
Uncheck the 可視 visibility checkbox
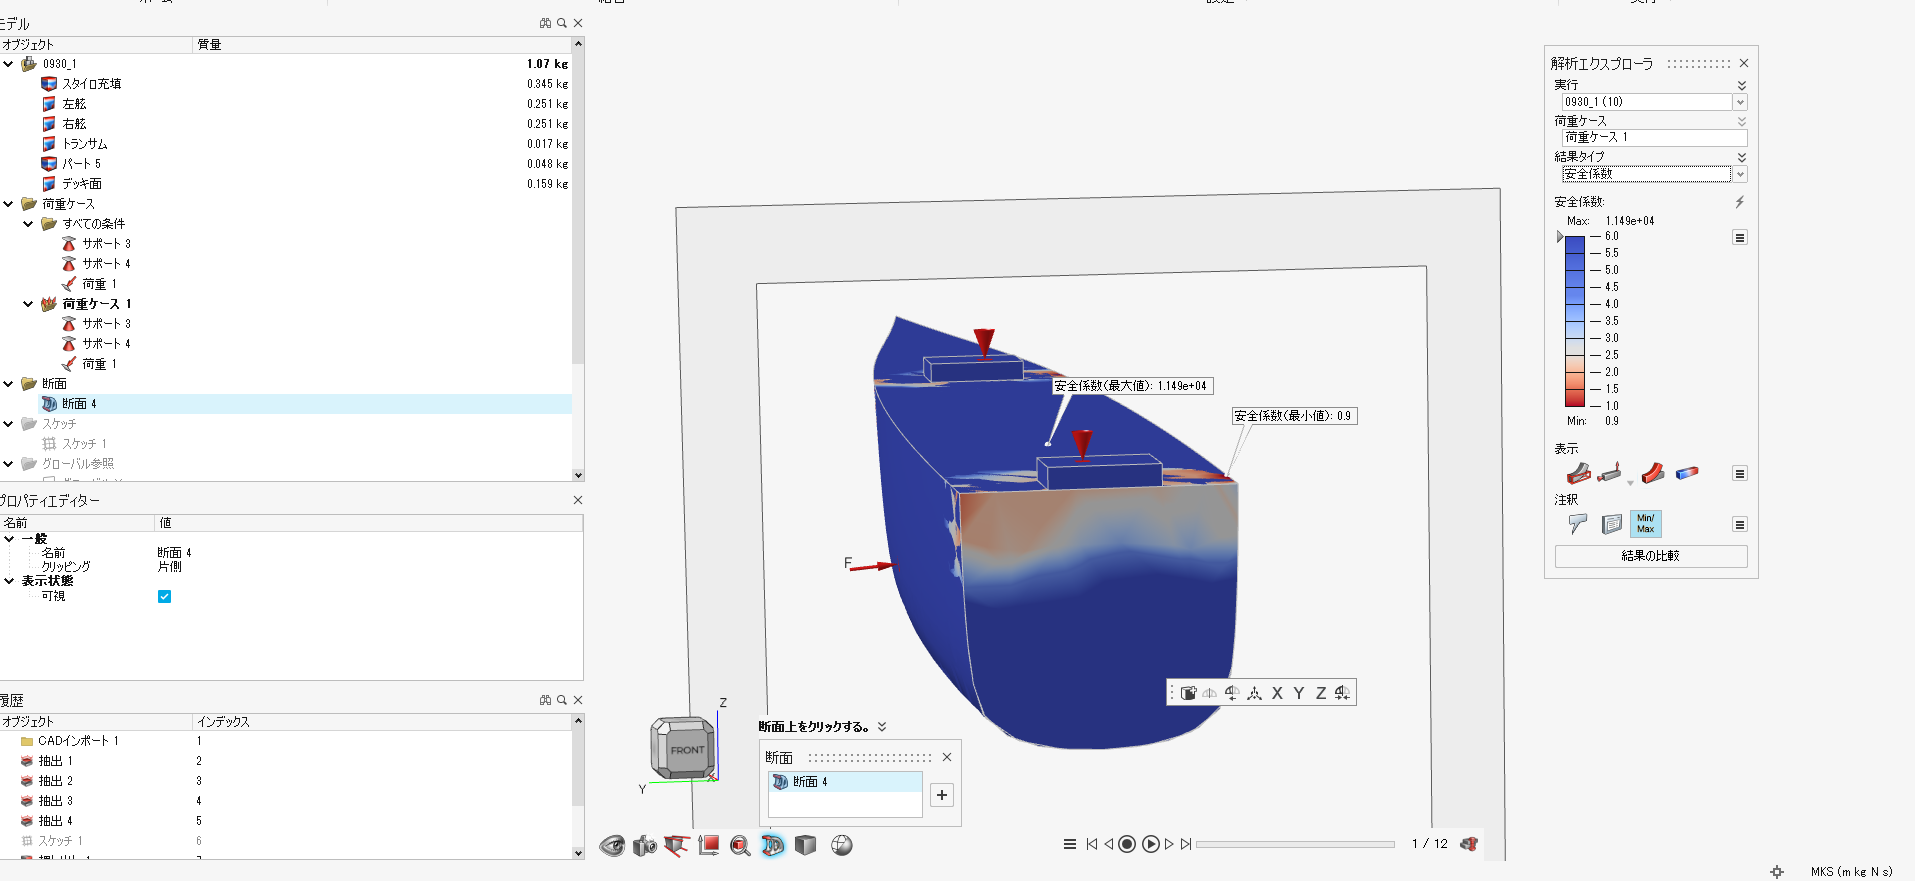[x=165, y=596]
